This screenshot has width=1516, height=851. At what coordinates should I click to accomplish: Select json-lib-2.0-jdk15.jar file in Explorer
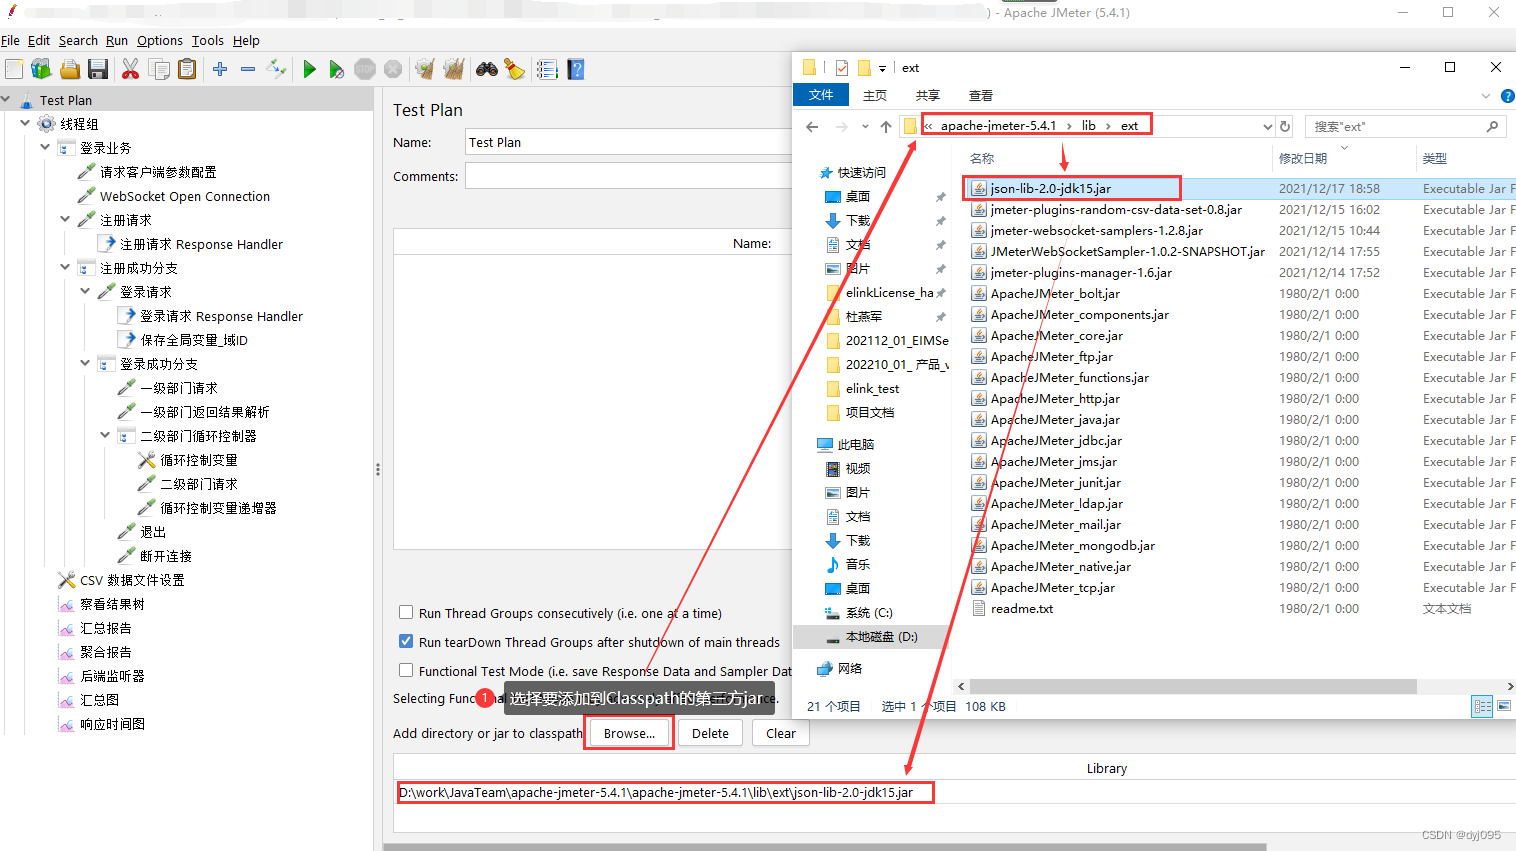point(1051,188)
